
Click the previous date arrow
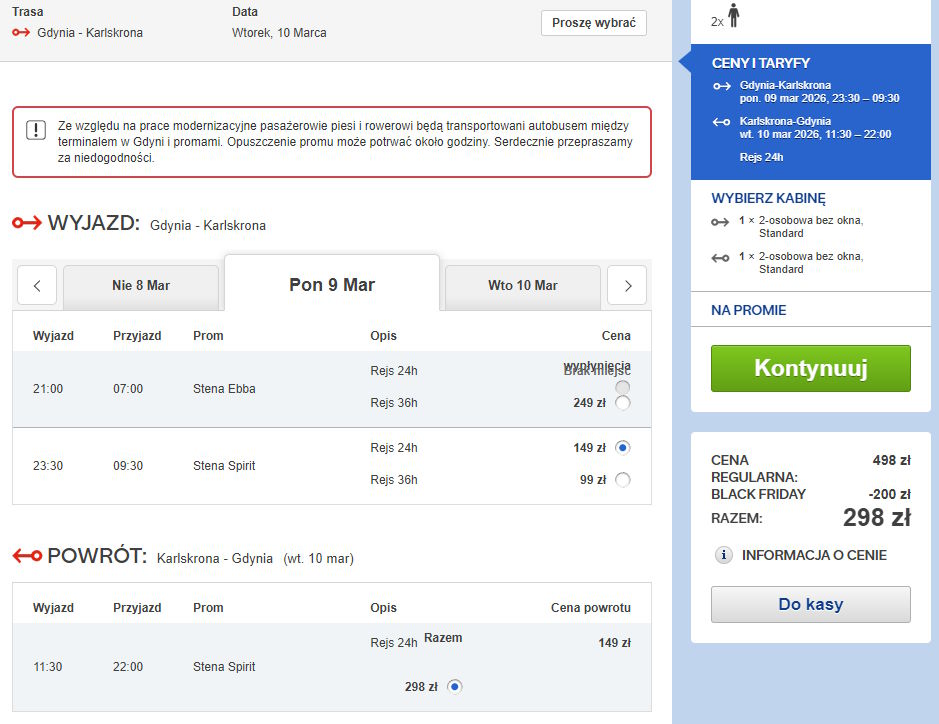(37, 286)
